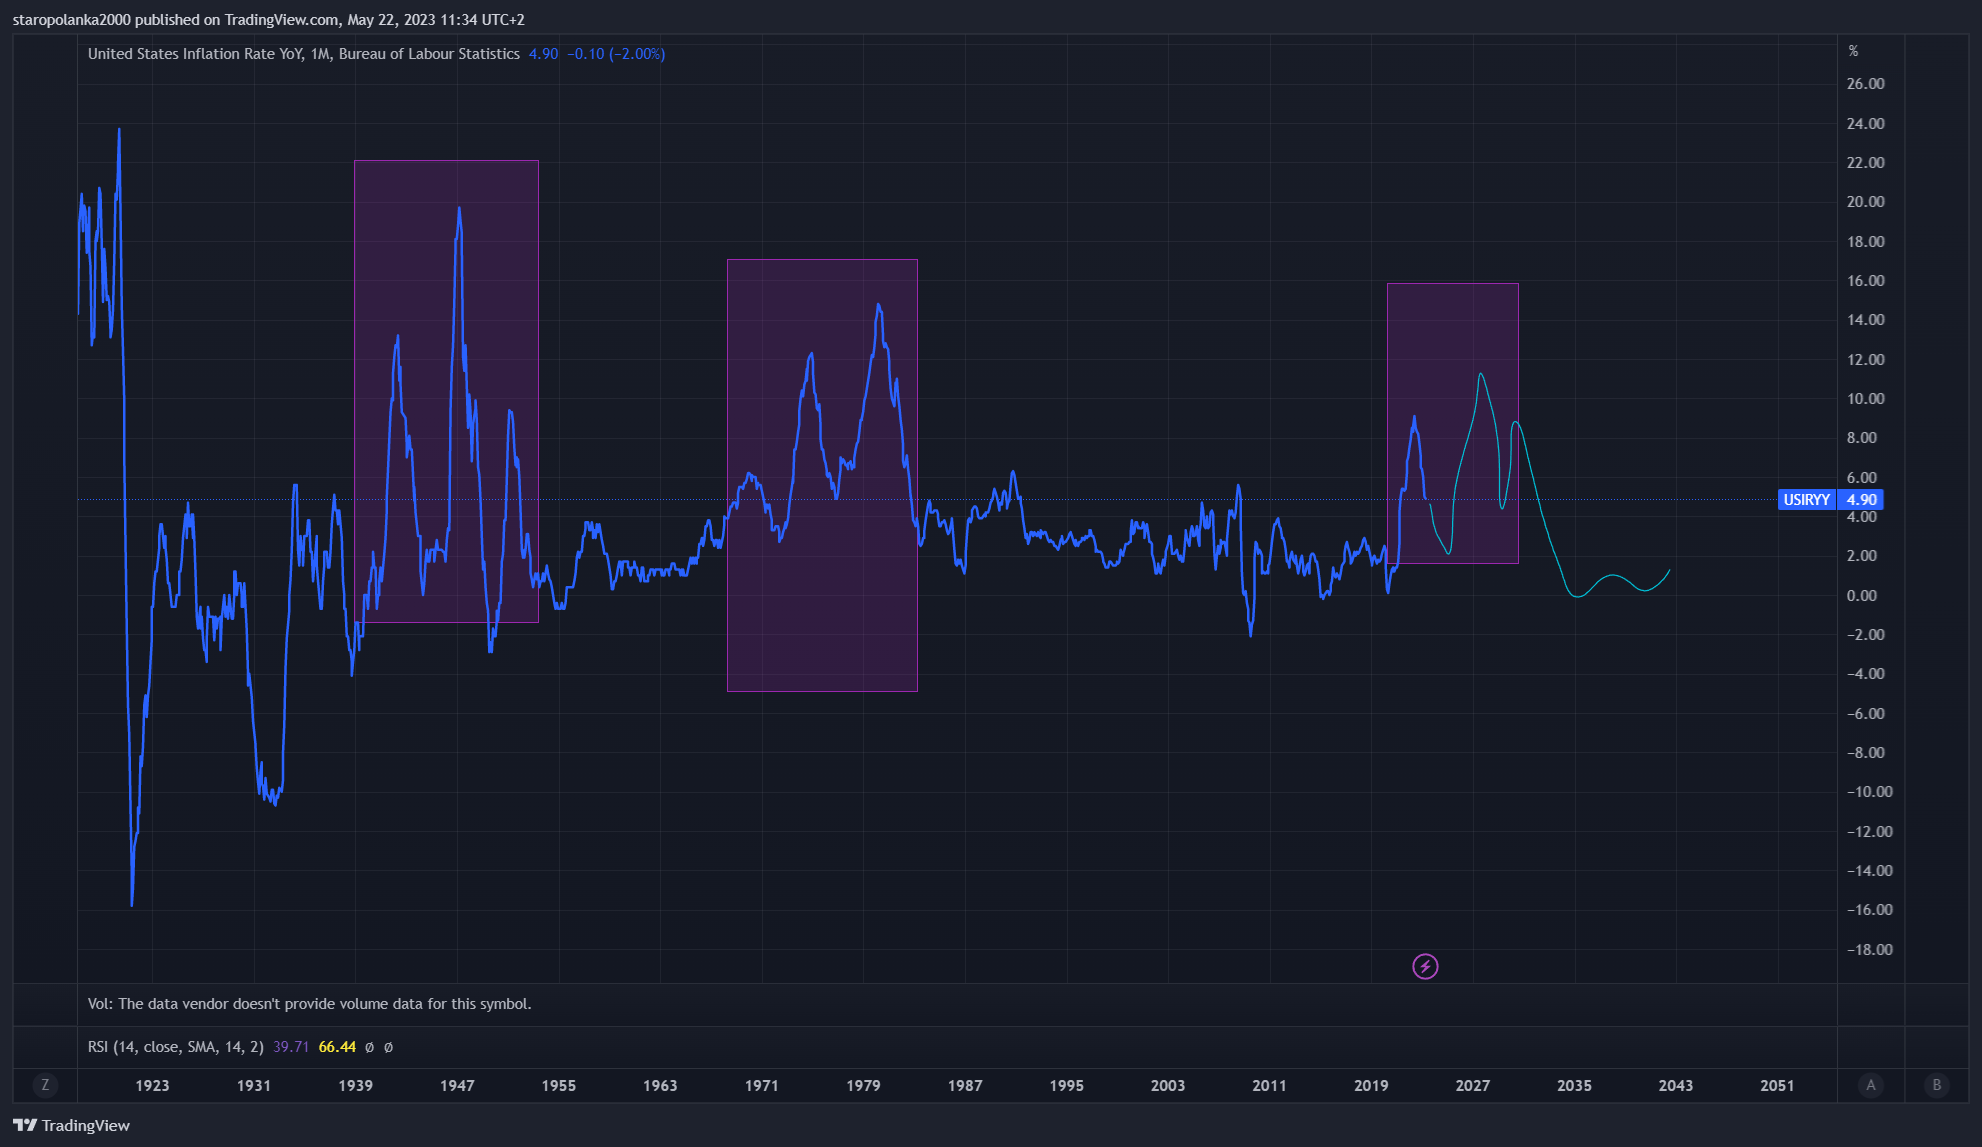Click the 1979 time axis label
Viewport: 1982px width, 1147px height.
863,1086
